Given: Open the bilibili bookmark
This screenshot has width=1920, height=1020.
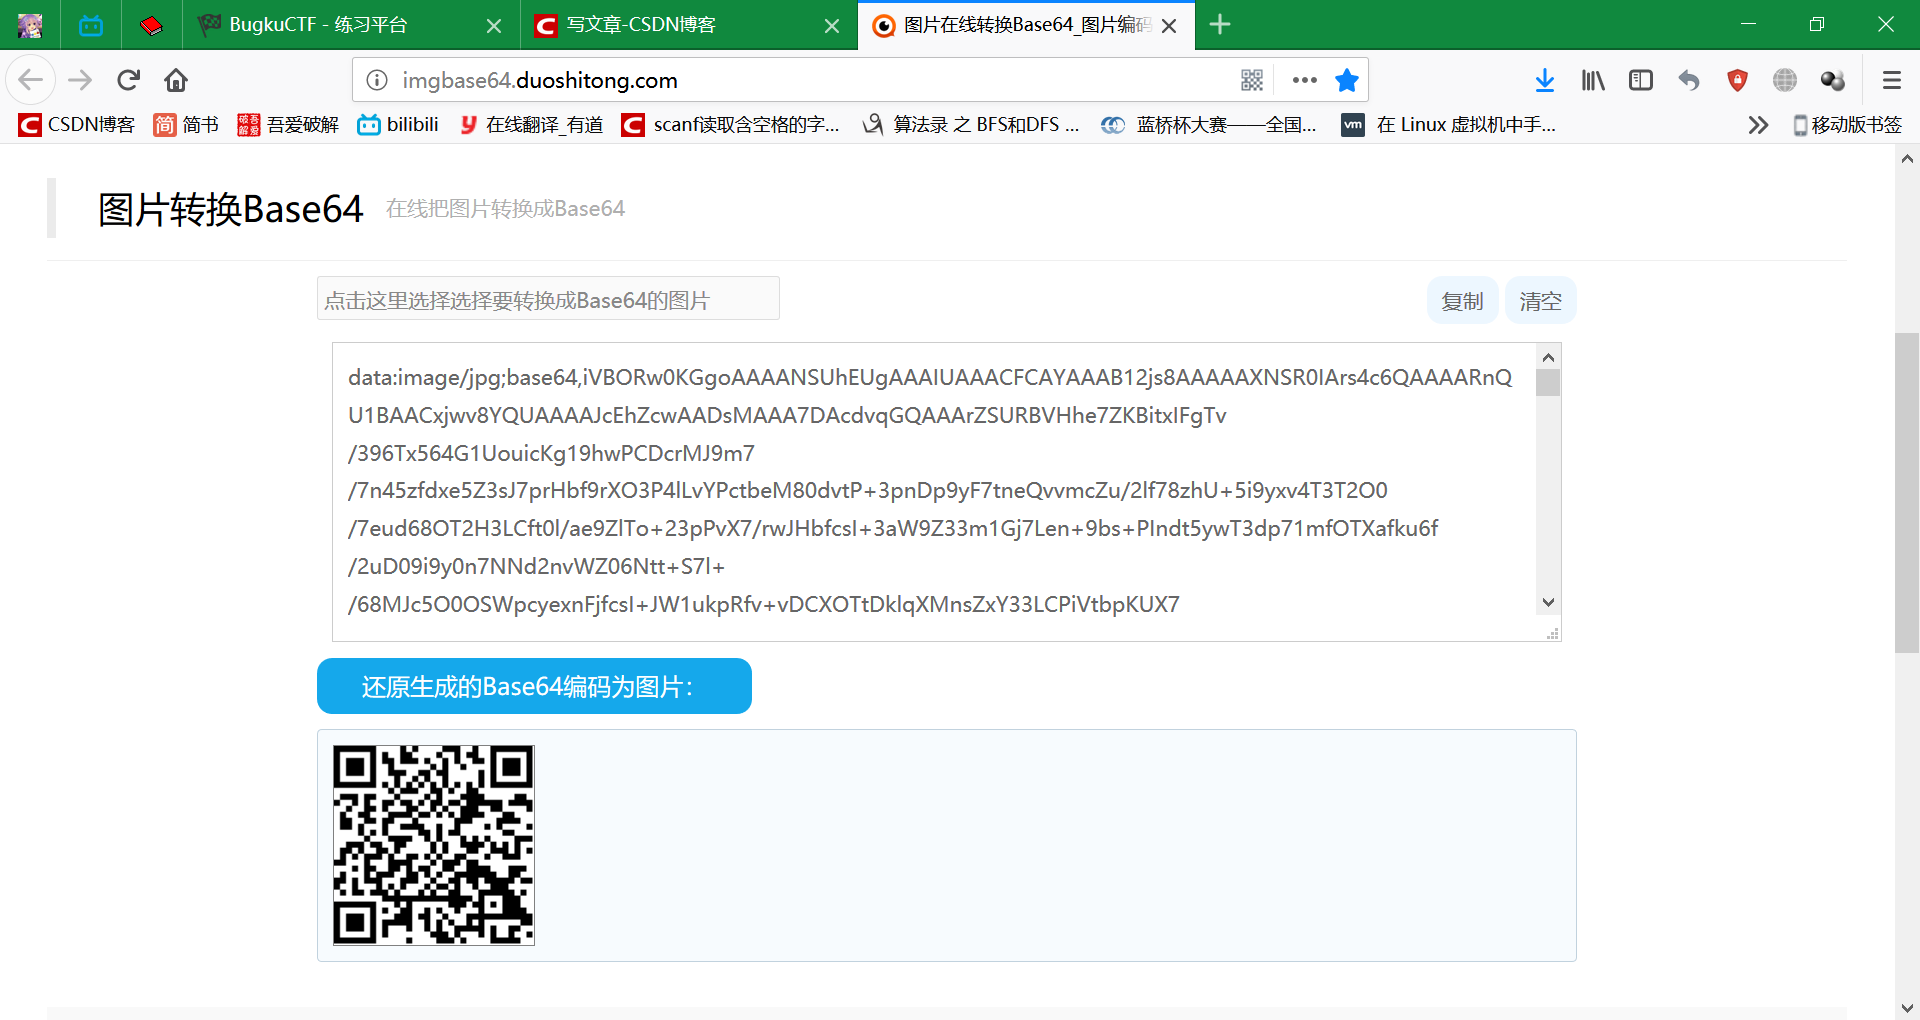Looking at the screenshot, I should [397, 124].
